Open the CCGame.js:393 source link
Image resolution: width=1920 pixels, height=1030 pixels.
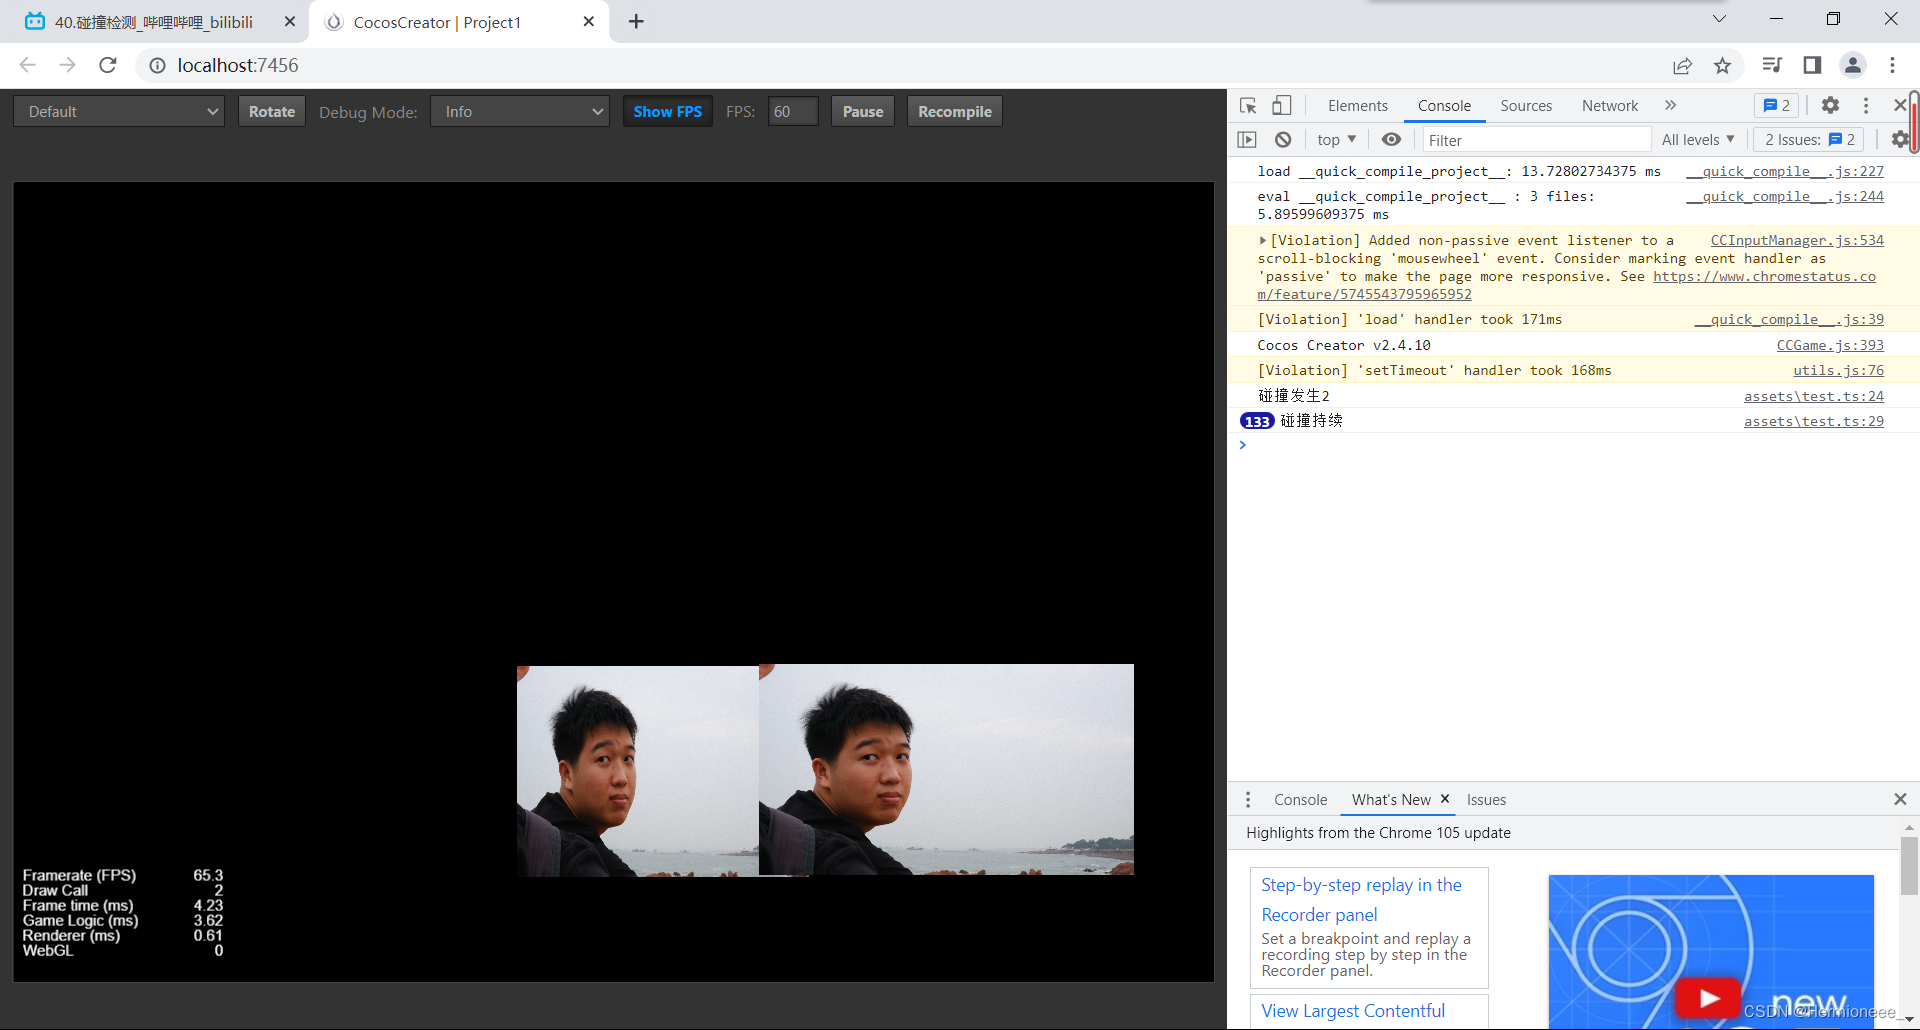tap(1830, 345)
